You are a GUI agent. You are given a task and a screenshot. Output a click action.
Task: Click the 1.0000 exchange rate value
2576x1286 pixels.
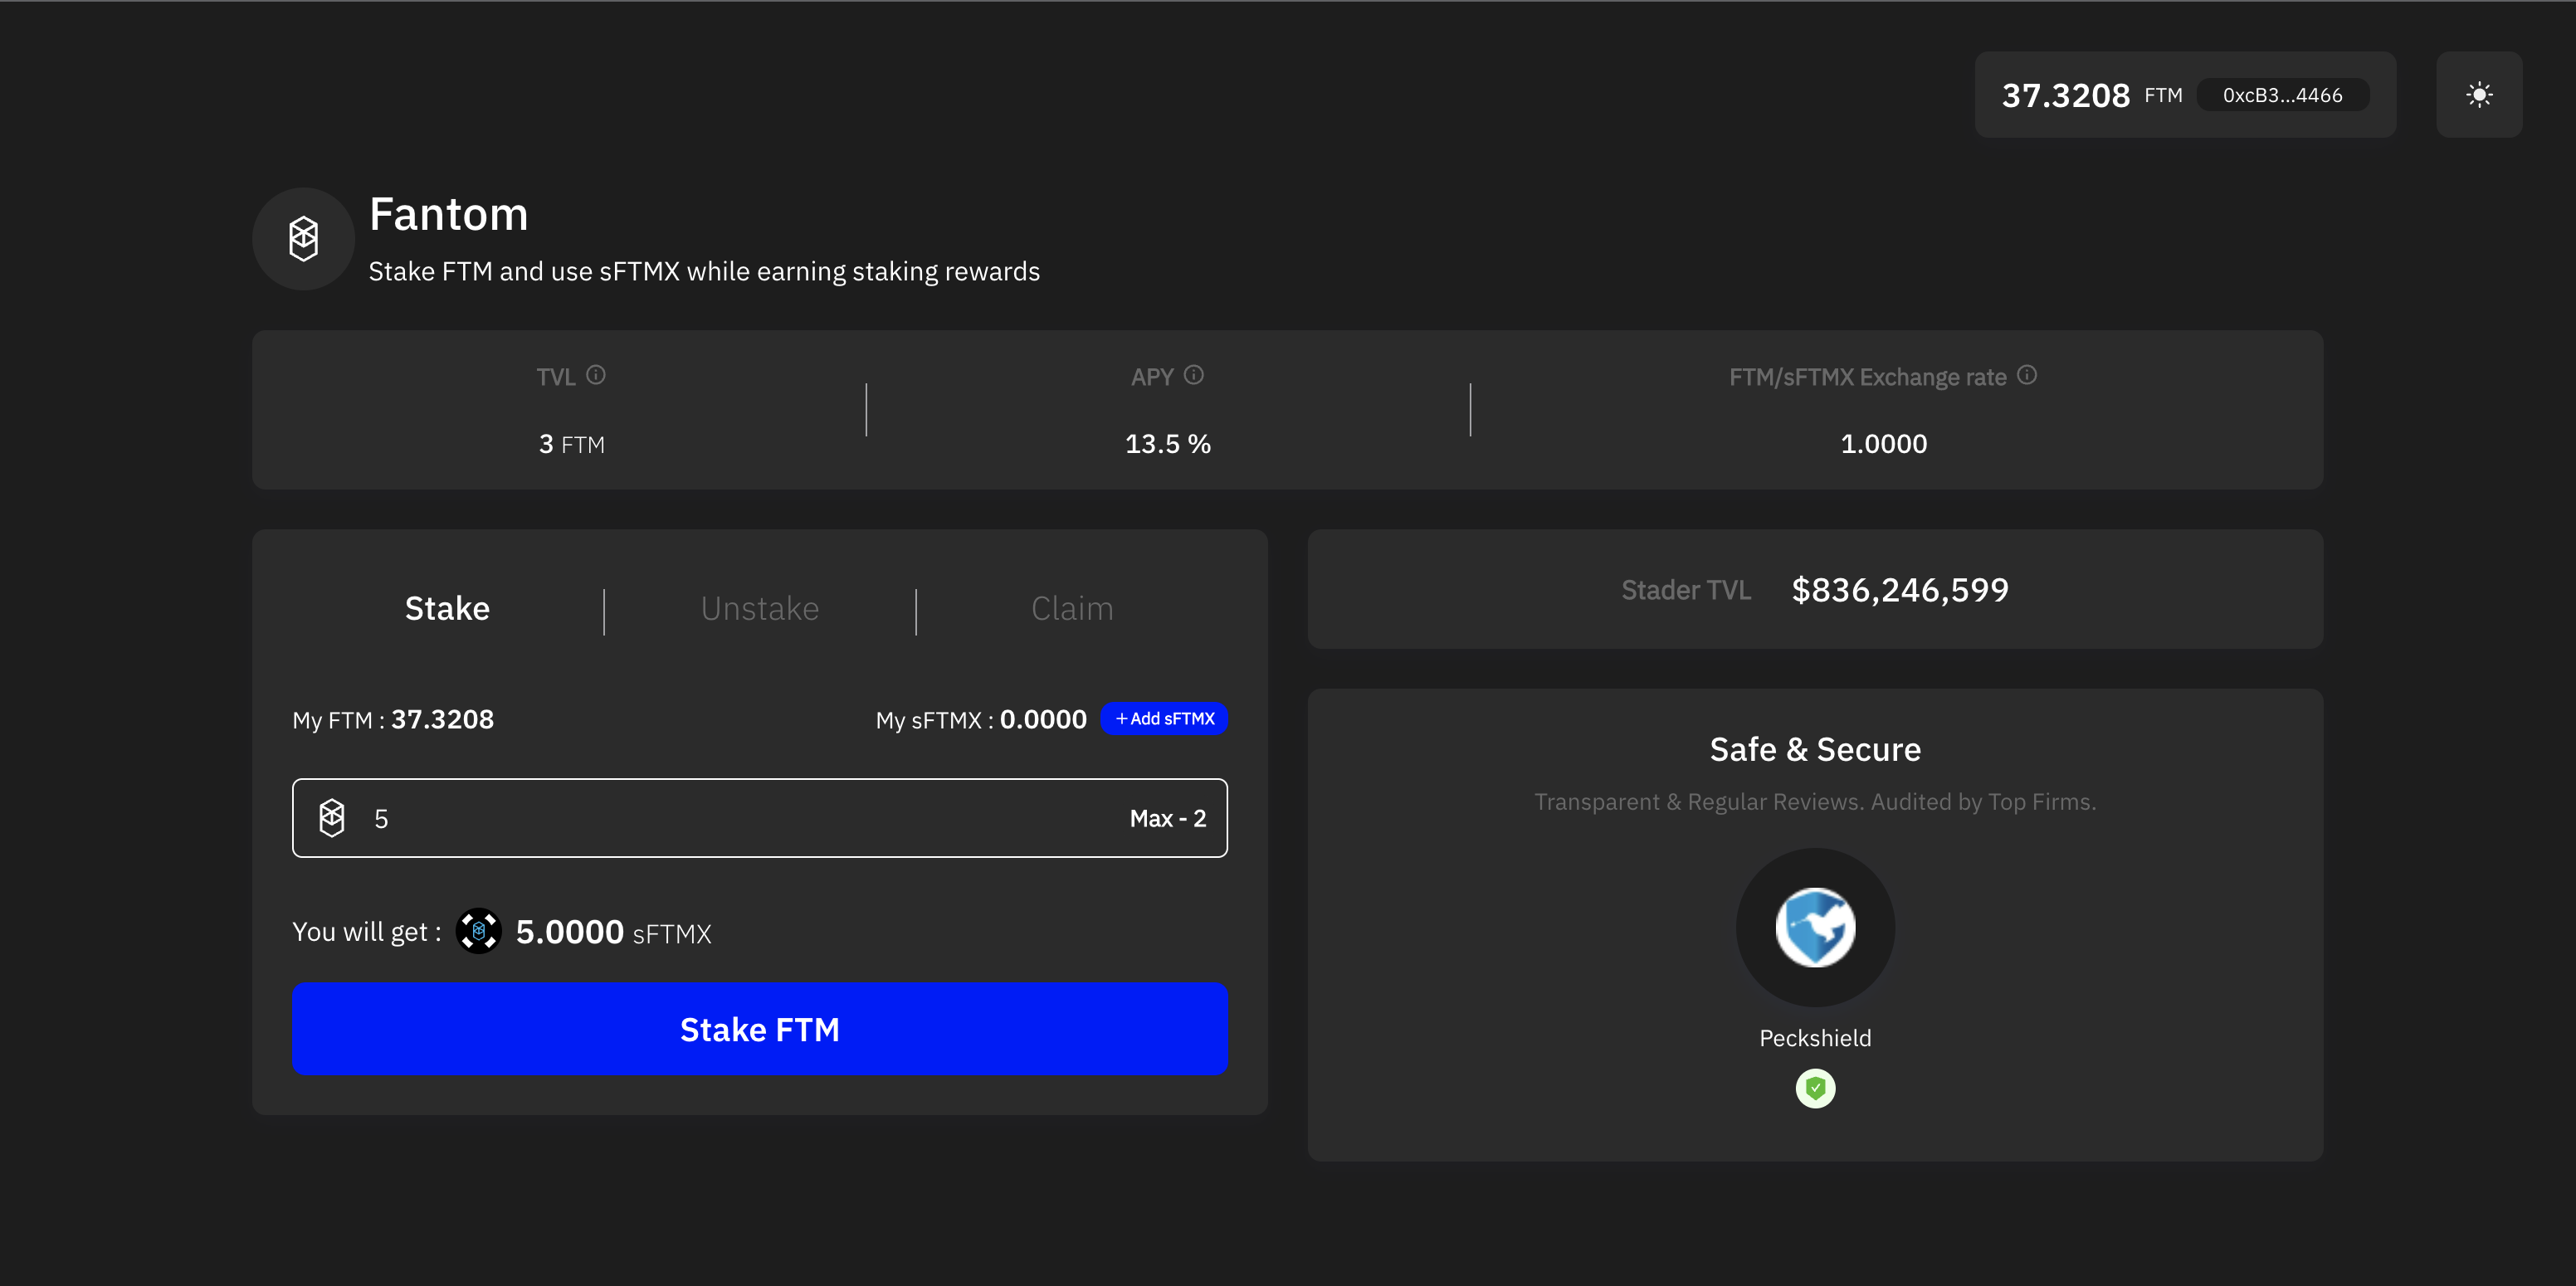coord(1884,444)
